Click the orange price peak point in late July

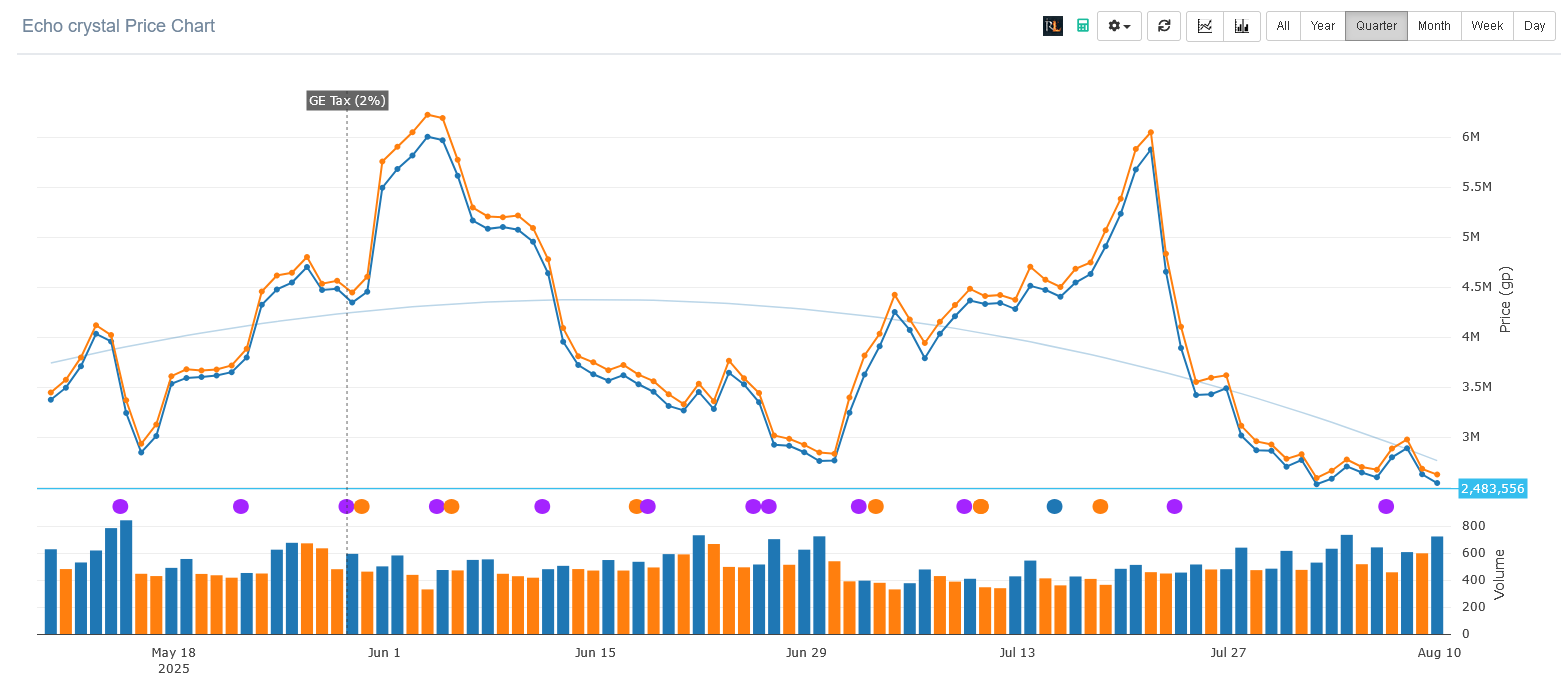click(x=1151, y=132)
